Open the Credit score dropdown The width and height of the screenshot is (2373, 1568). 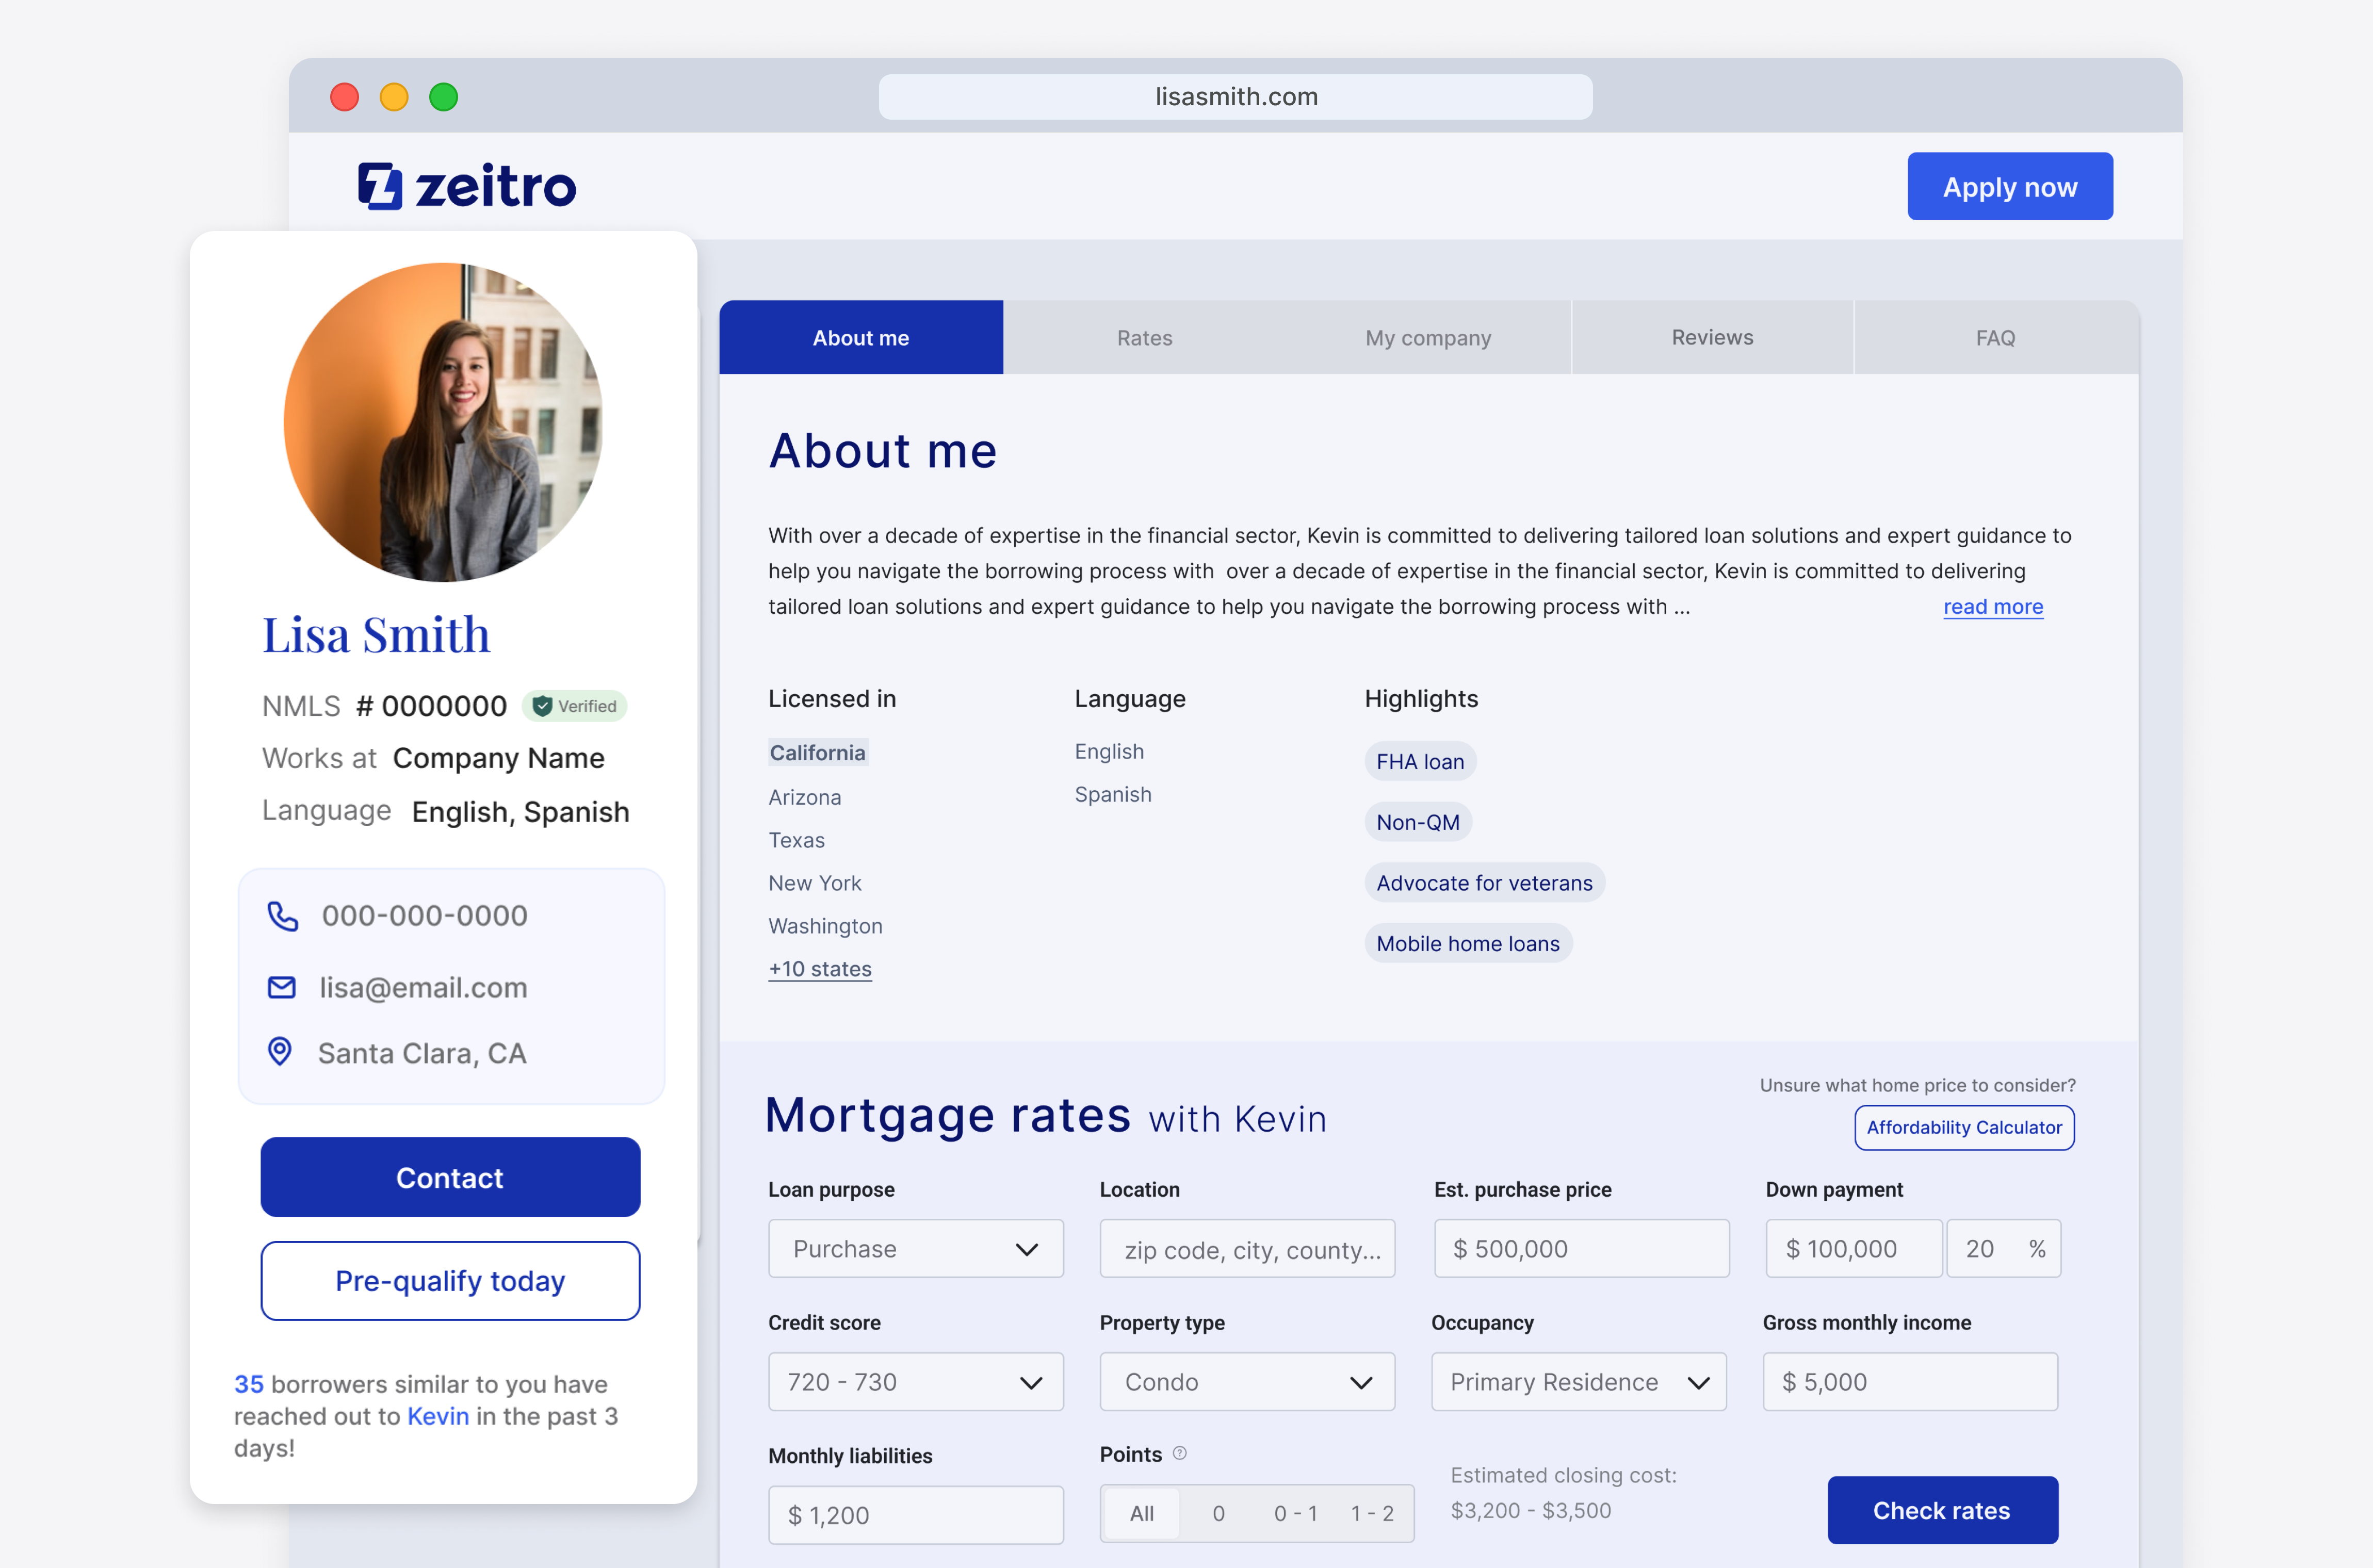pos(916,1382)
